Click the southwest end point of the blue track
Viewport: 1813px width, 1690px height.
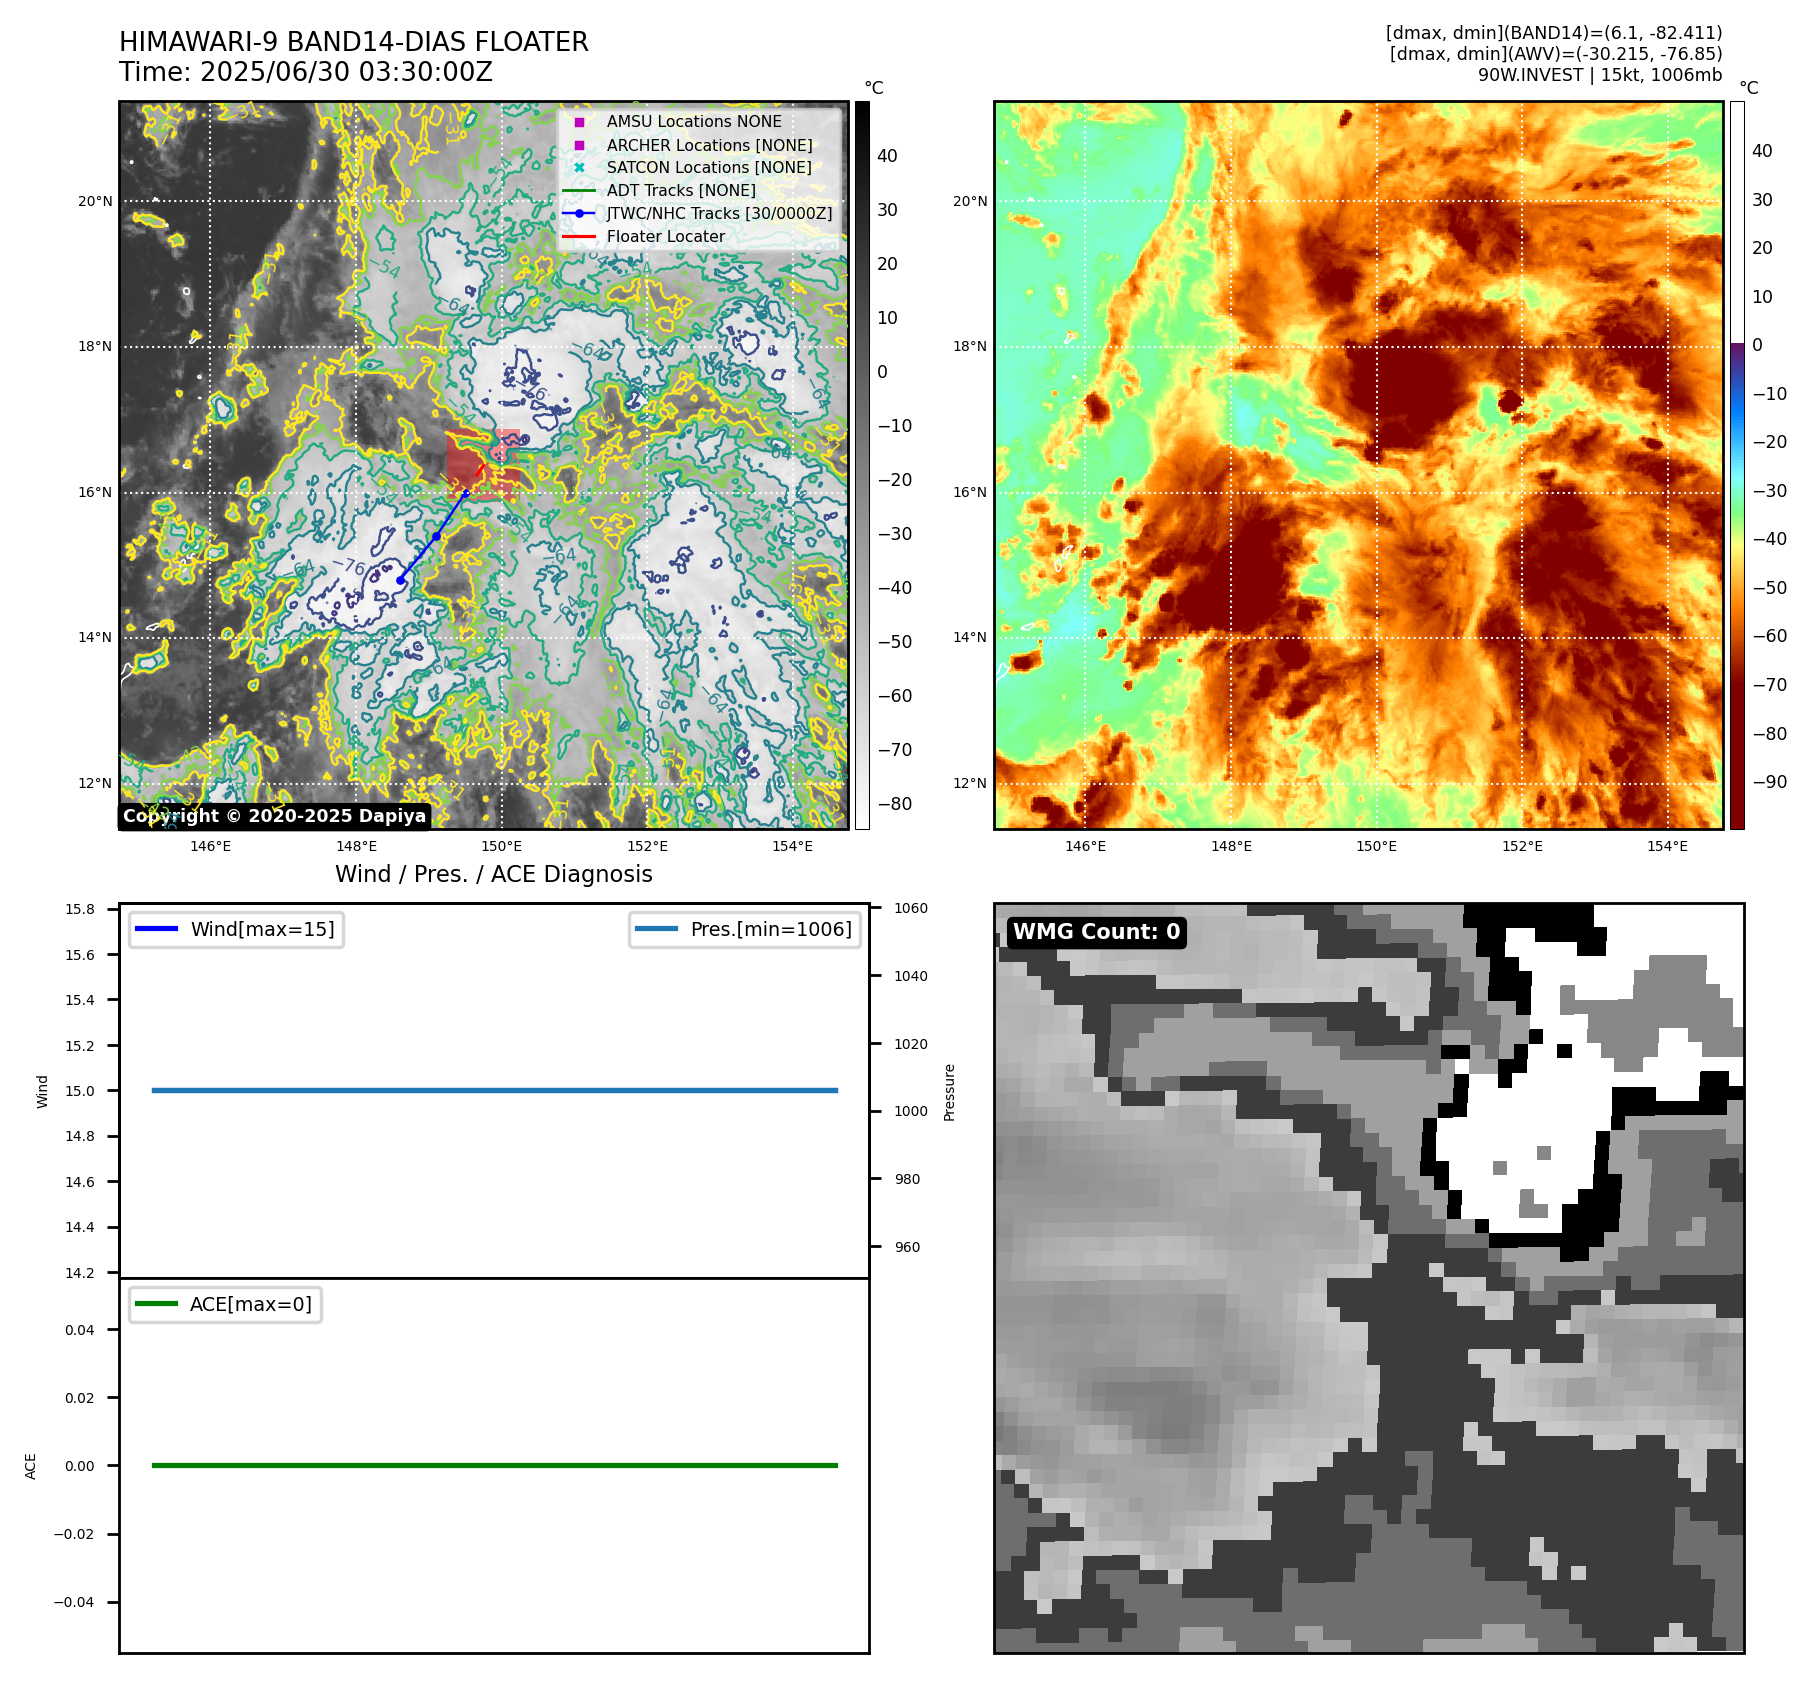(x=400, y=580)
